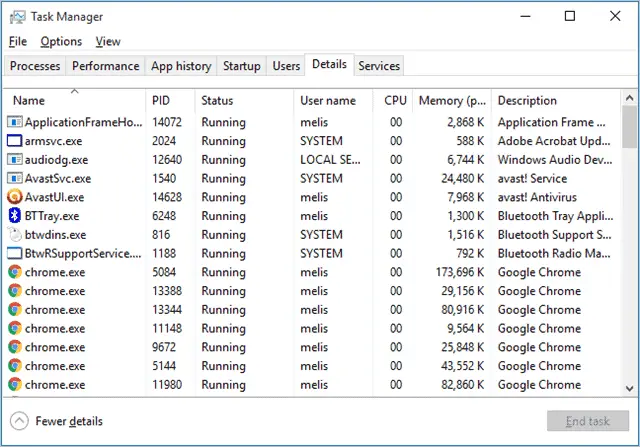
Task: Select the BTTray.exe Bluetooth icon
Action: (15, 216)
